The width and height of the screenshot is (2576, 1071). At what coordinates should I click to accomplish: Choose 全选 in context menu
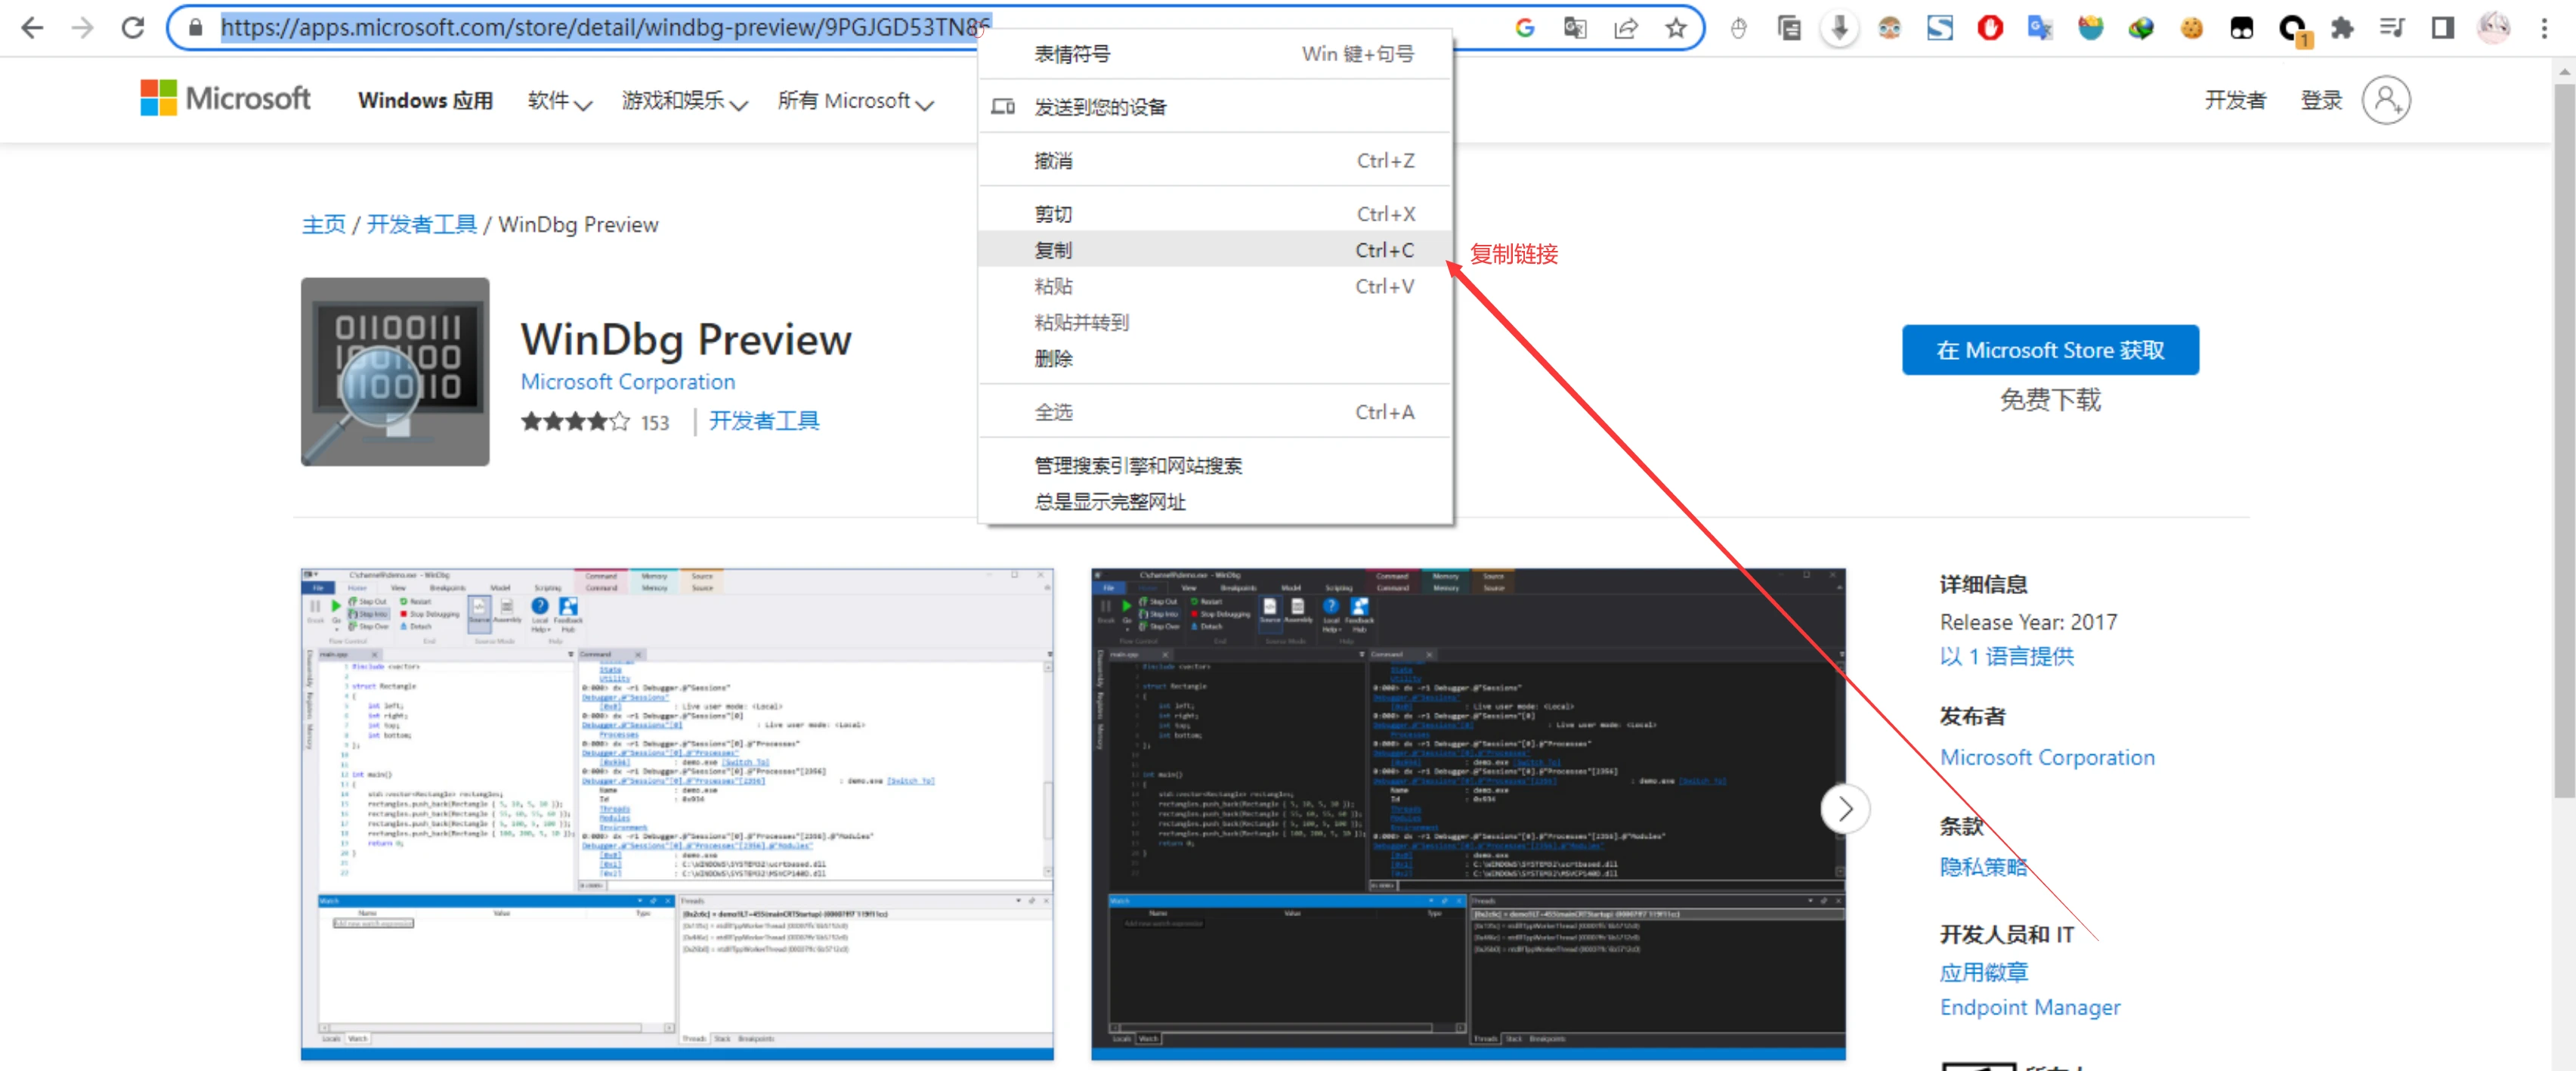1215,412
